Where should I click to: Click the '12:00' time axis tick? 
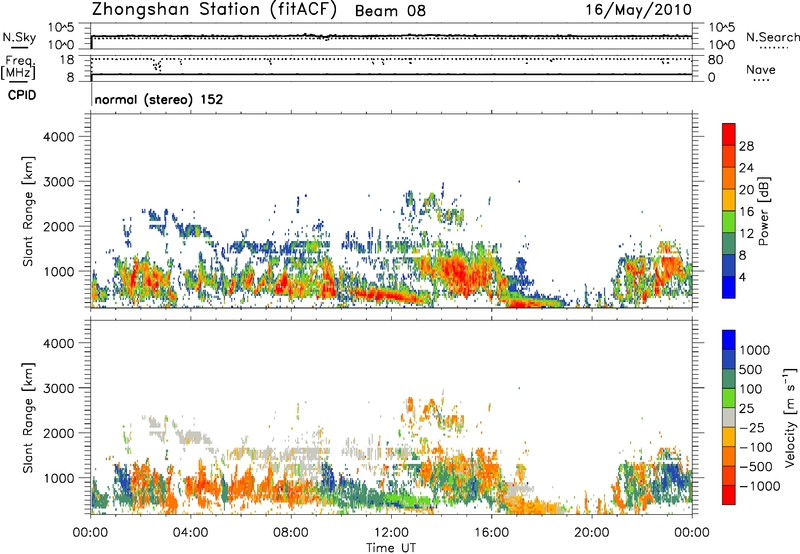pos(391,533)
